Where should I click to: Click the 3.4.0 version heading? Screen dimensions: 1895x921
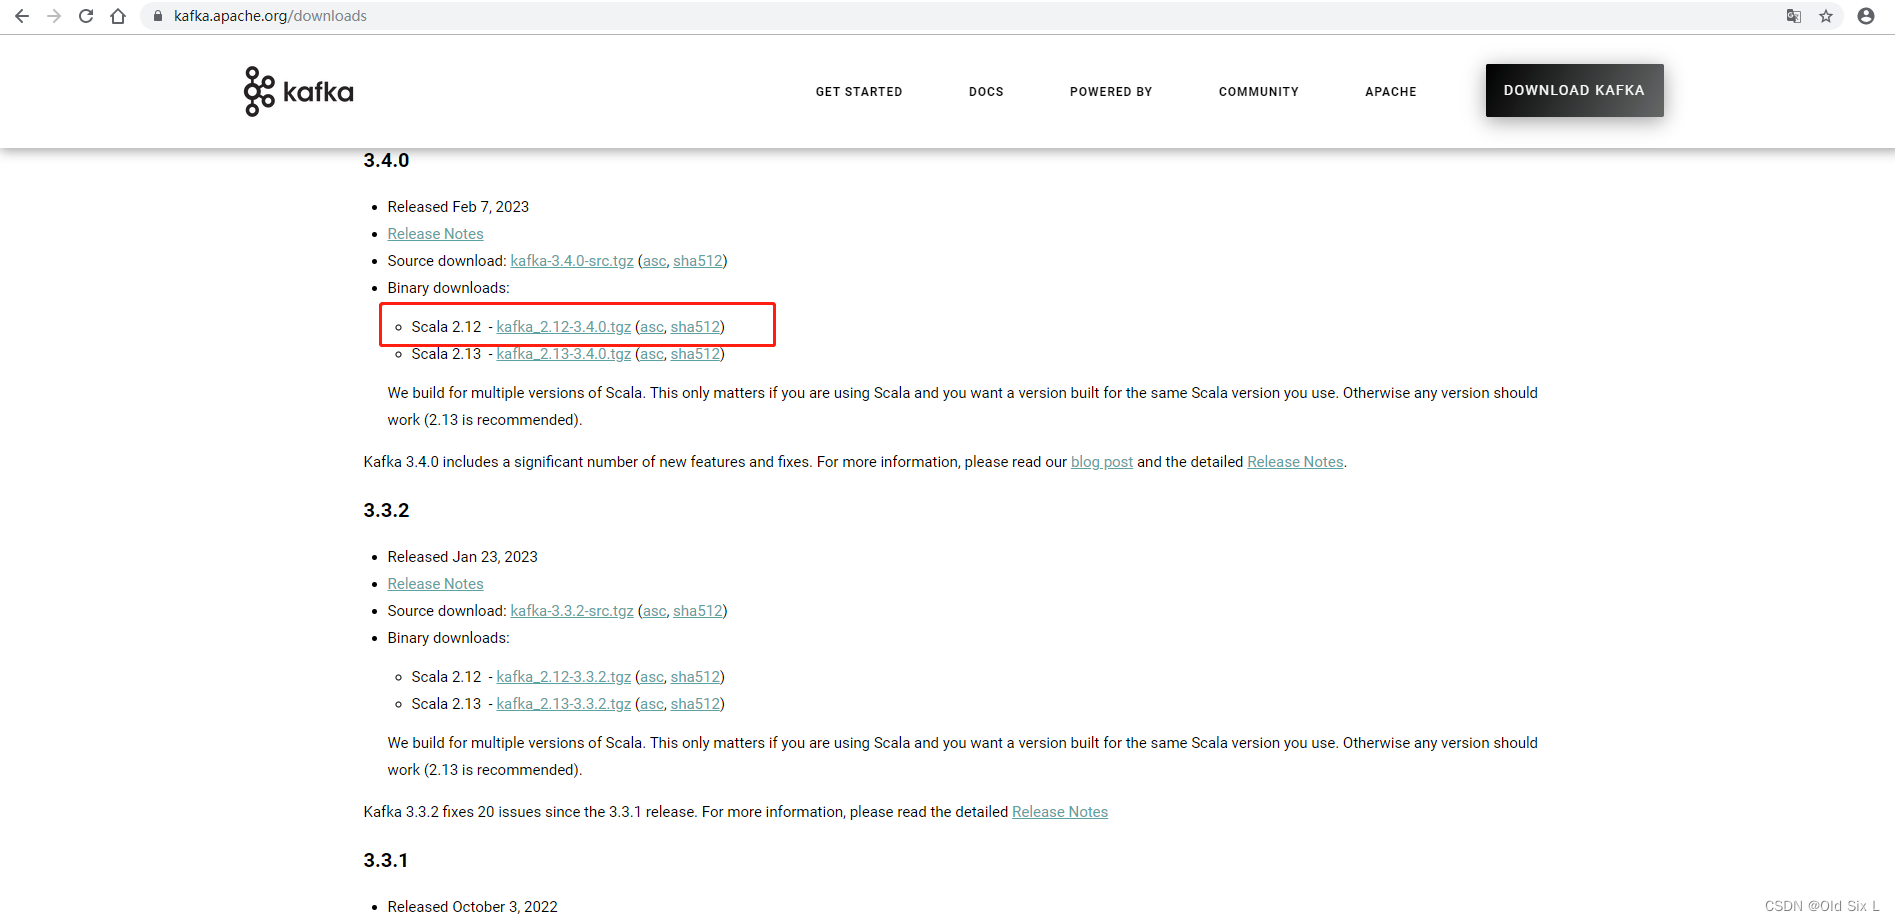386,160
